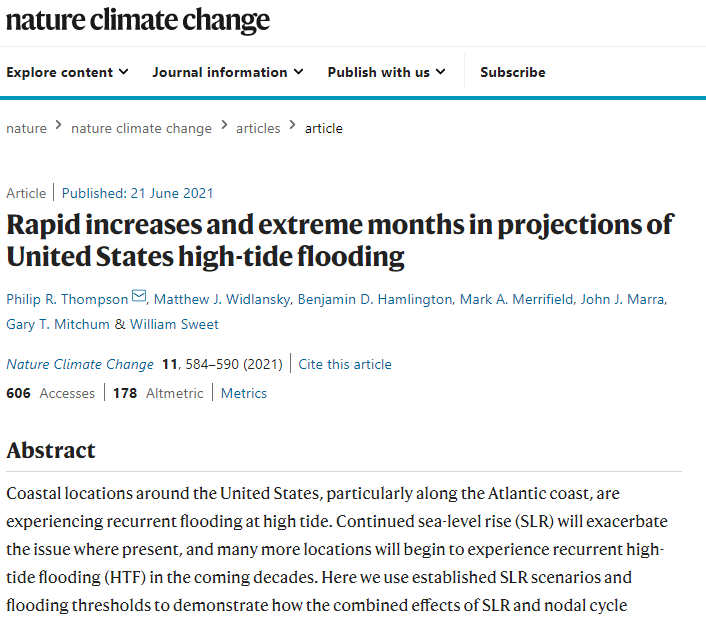The image size is (706, 621).
Task: Click the Subscribe menu item
Action: (x=513, y=72)
